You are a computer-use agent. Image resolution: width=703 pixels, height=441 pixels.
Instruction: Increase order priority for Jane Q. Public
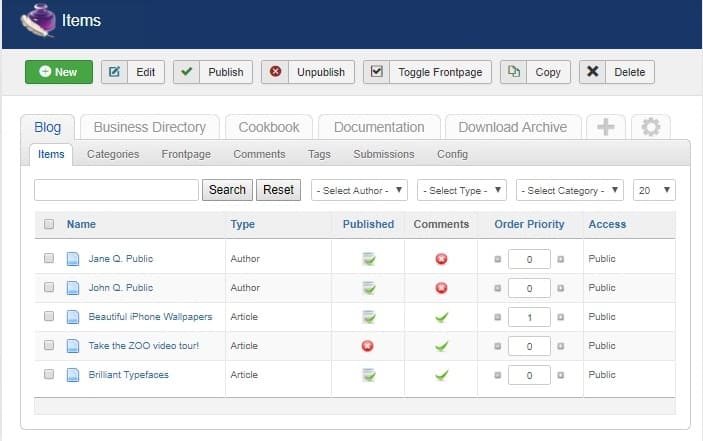[x=560, y=259]
